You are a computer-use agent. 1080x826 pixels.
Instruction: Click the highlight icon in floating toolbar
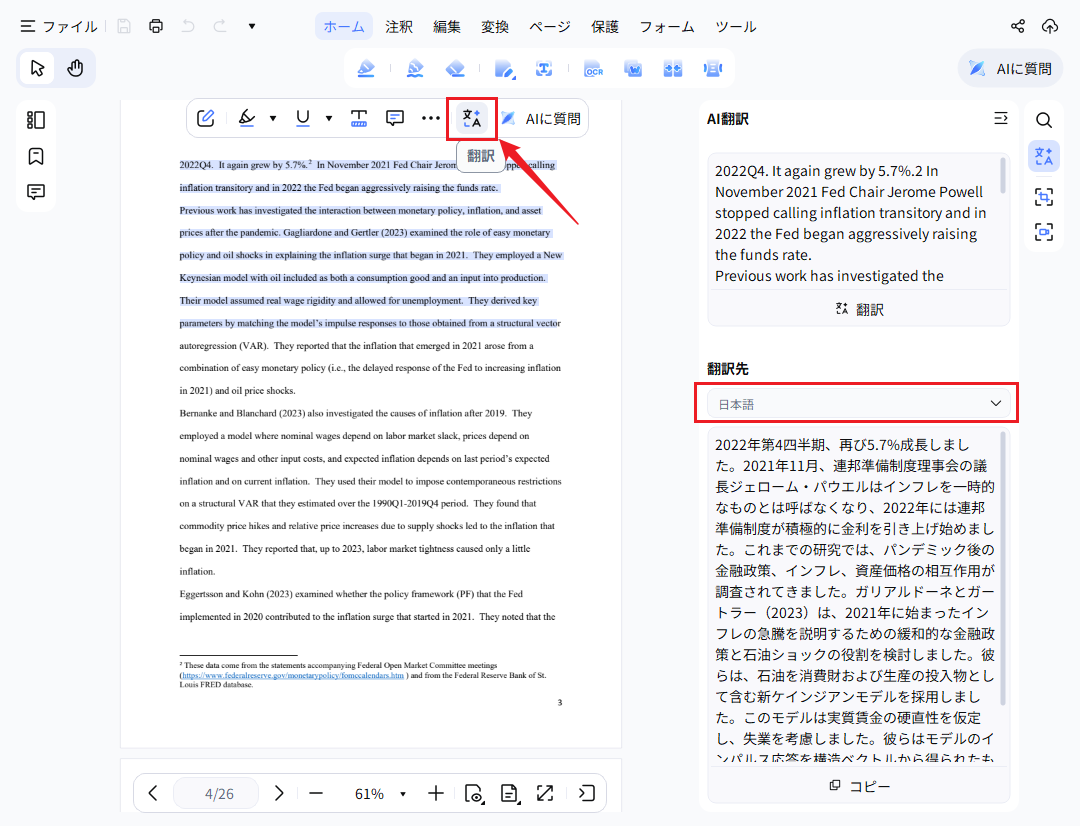tap(247, 118)
